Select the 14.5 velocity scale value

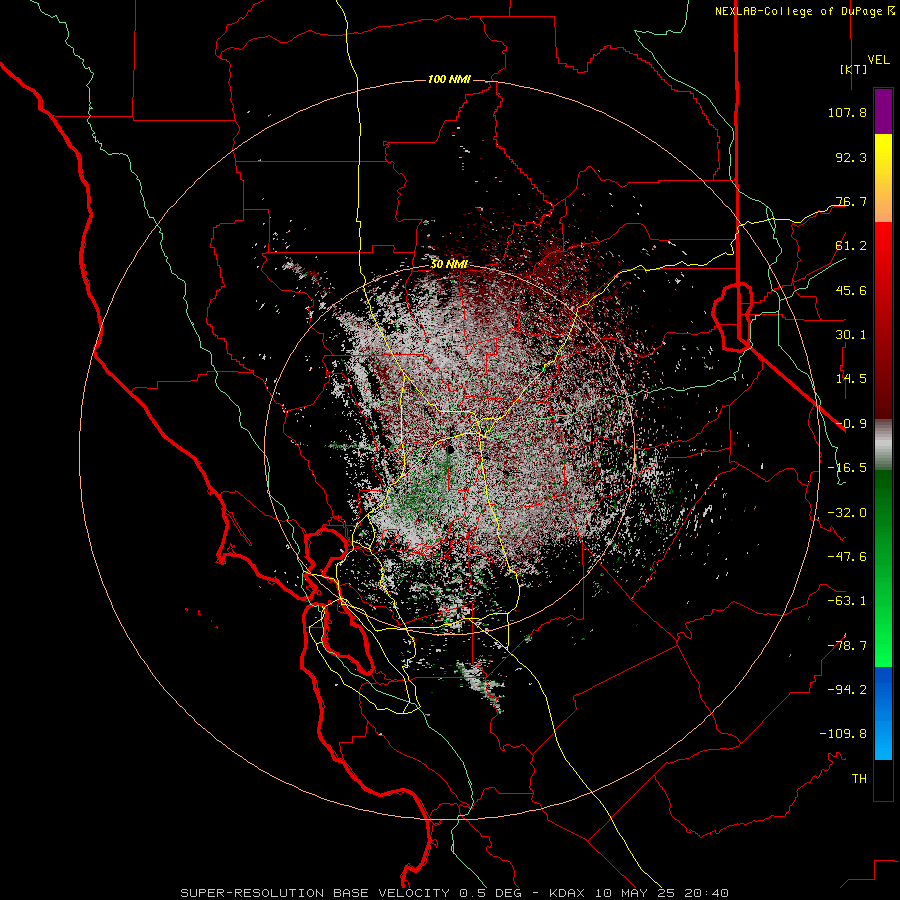pyautogui.click(x=851, y=379)
